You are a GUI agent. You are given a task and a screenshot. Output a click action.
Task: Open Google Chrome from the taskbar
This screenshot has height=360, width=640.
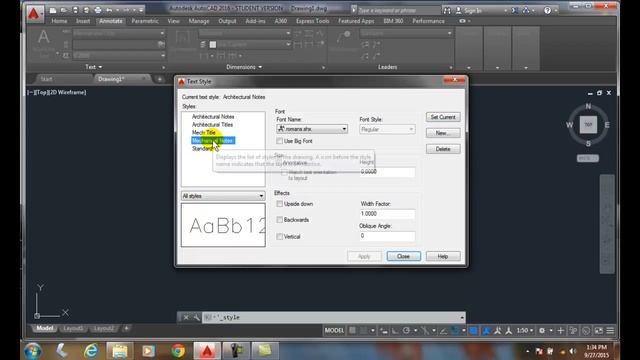(x=178, y=351)
